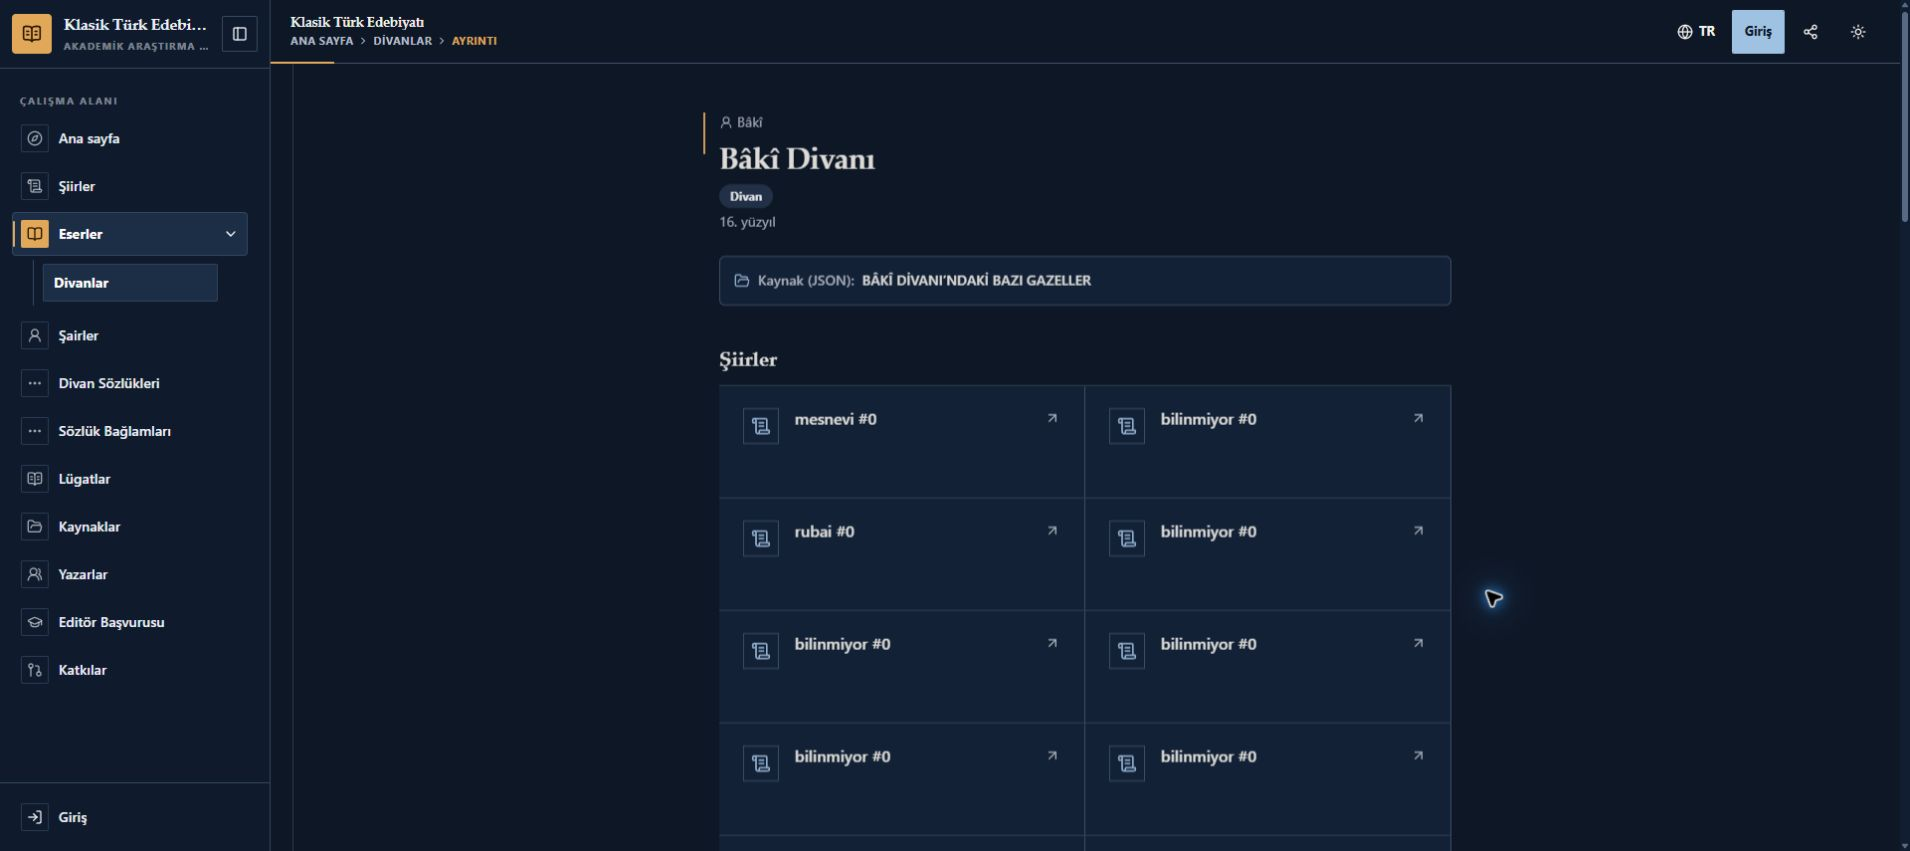Open the Şiirler scroll icon in sidebar
The image size is (1910, 851).
pyautogui.click(x=35, y=187)
